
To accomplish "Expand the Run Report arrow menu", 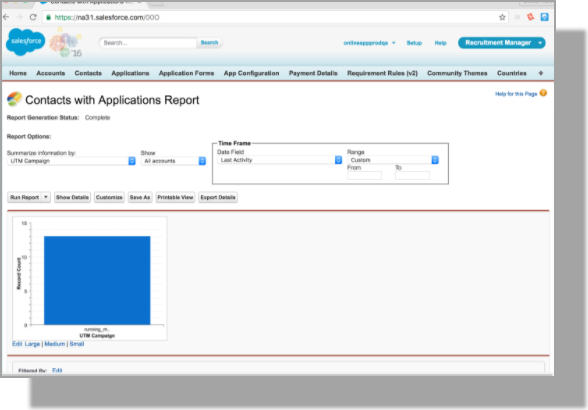I will click(46, 197).
